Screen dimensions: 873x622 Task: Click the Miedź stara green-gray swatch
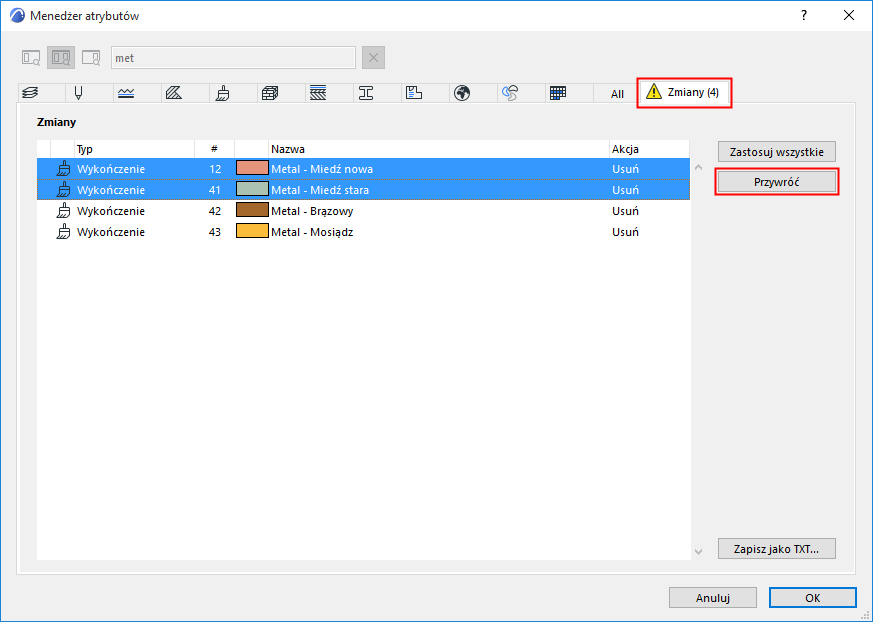point(252,189)
